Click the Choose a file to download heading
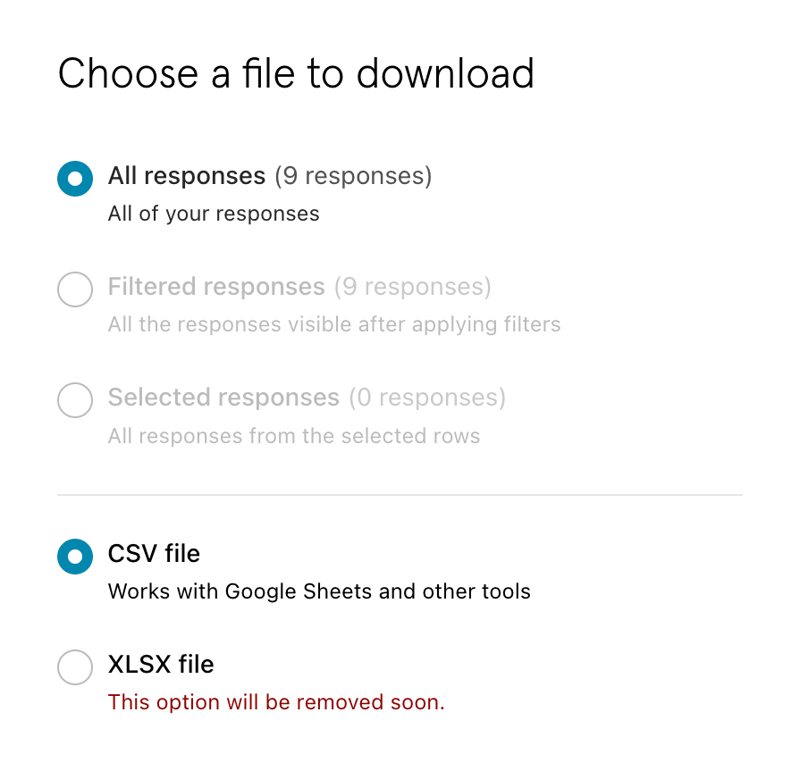This screenshot has width=800, height=771. tap(297, 73)
